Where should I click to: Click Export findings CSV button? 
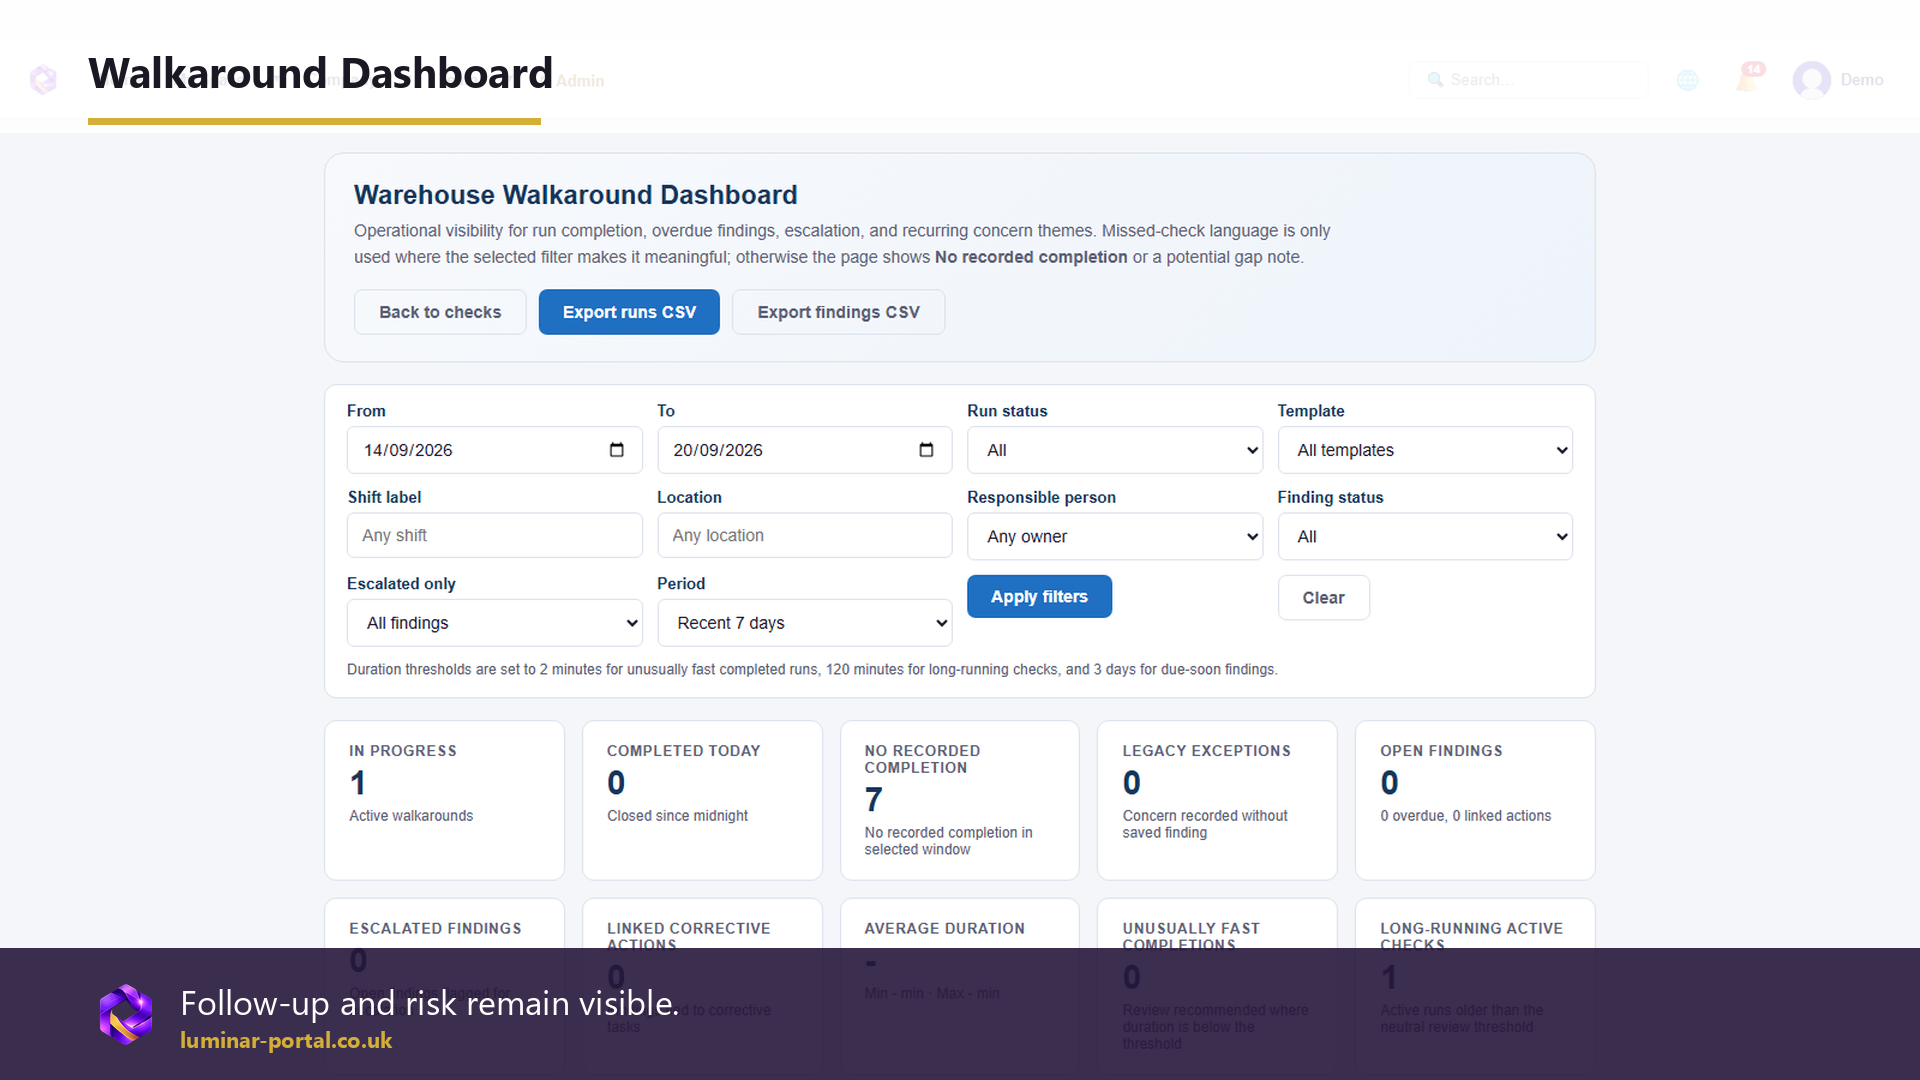tap(838, 312)
